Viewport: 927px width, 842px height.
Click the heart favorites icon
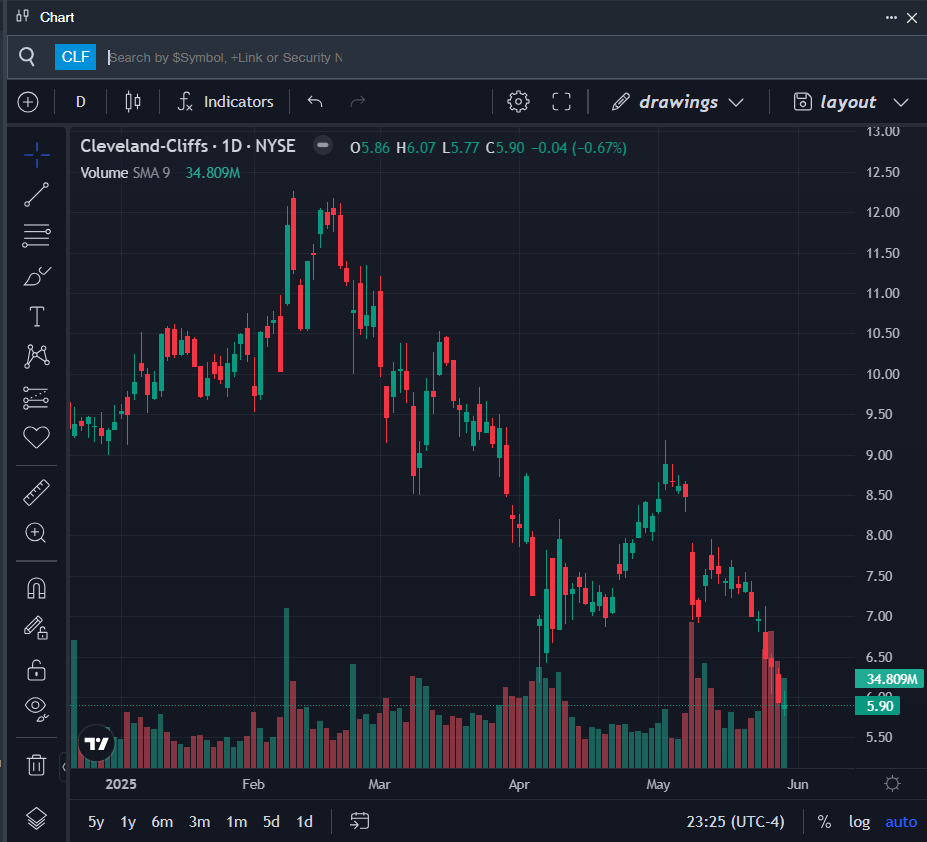coord(37,438)
